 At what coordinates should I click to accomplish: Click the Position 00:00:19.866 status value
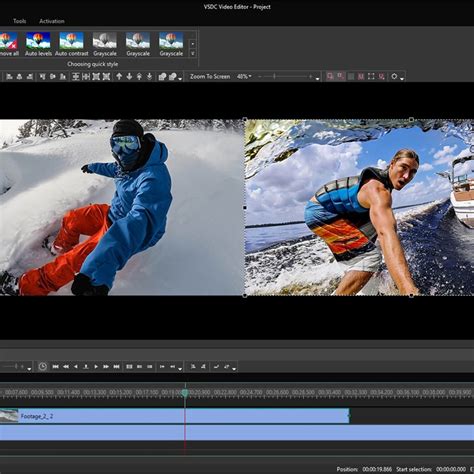377,469
